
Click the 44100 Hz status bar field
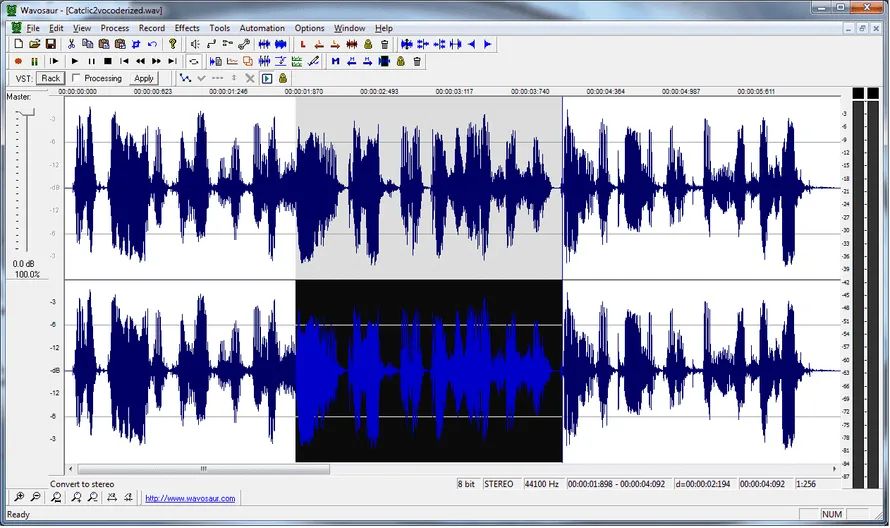(541, 484)
